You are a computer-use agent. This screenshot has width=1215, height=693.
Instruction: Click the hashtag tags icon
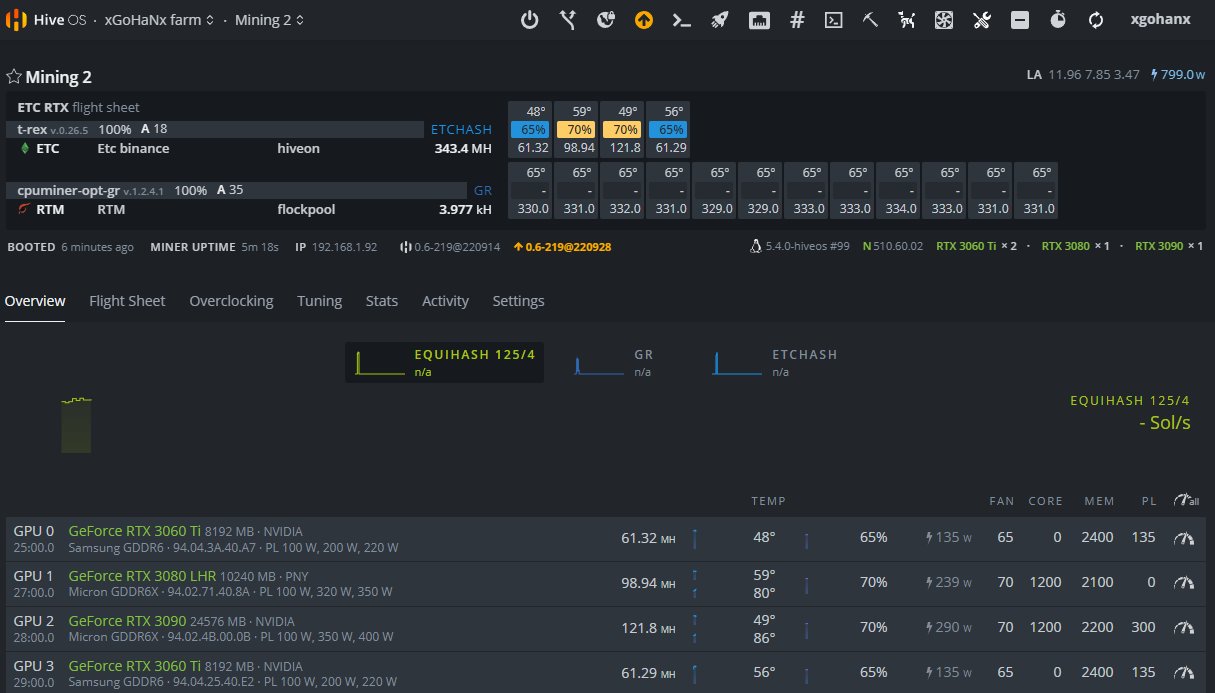coord(797,20)
